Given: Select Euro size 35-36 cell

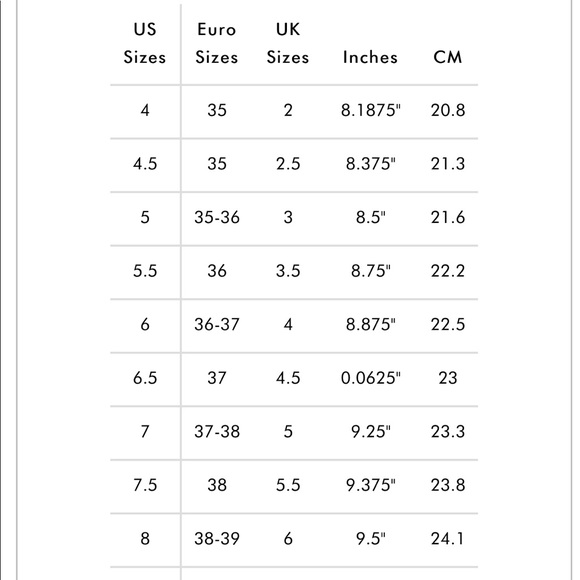Looking at the screenshot, I should [x=217, y=218].
